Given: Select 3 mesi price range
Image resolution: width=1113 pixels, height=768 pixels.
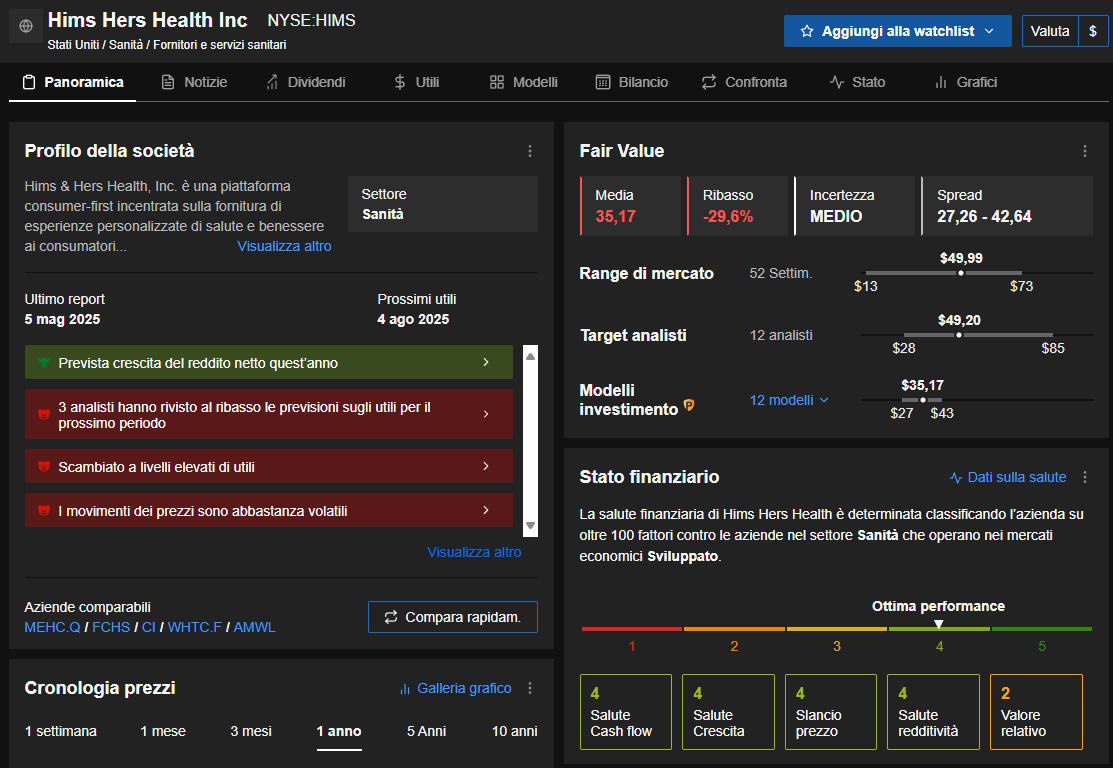Looking at the screenshot, I should (251, 731).
